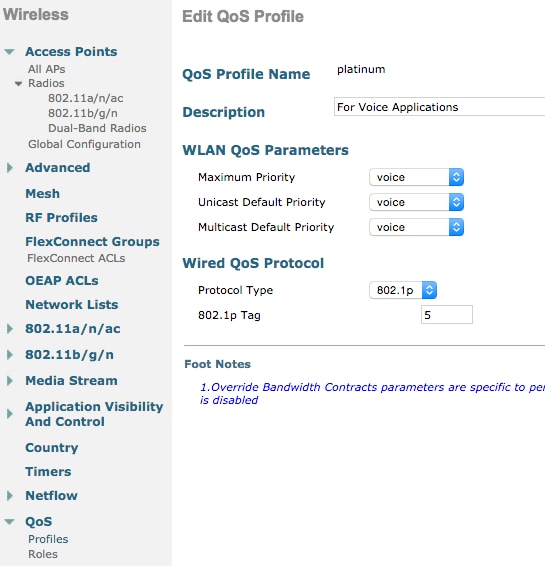
Task: Open Media Stream in the sidebar
Action: click(x=71, y=381)
